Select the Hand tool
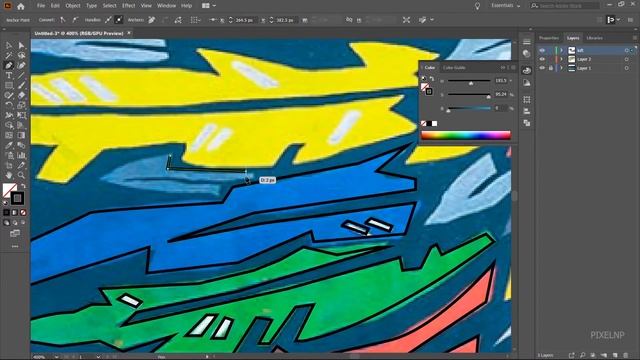640x360 pixels. (x=9, y=176)
